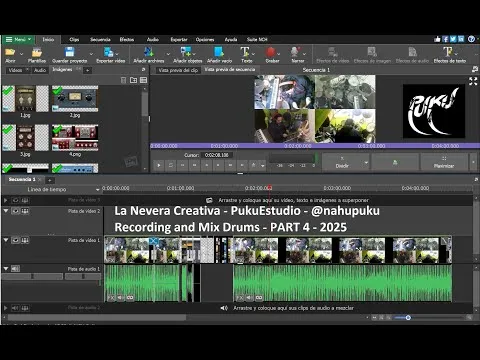Switch the media bin list view icon
Screen dimensions: 480x360
point(143,80)
